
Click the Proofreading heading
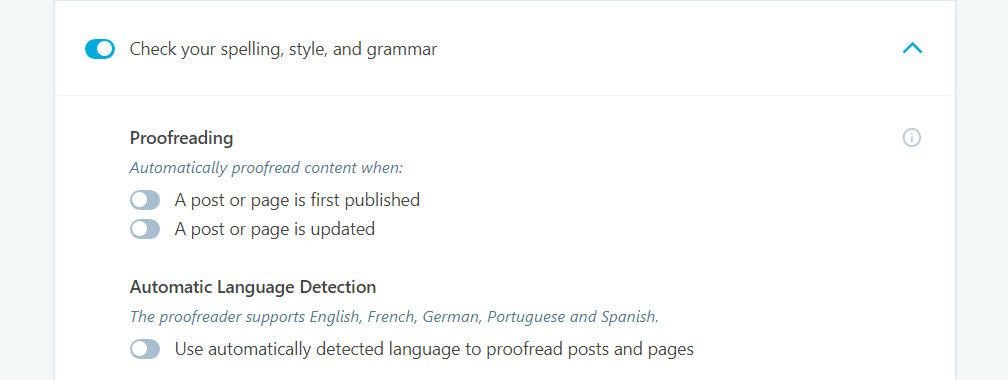[x=181, y=138]
